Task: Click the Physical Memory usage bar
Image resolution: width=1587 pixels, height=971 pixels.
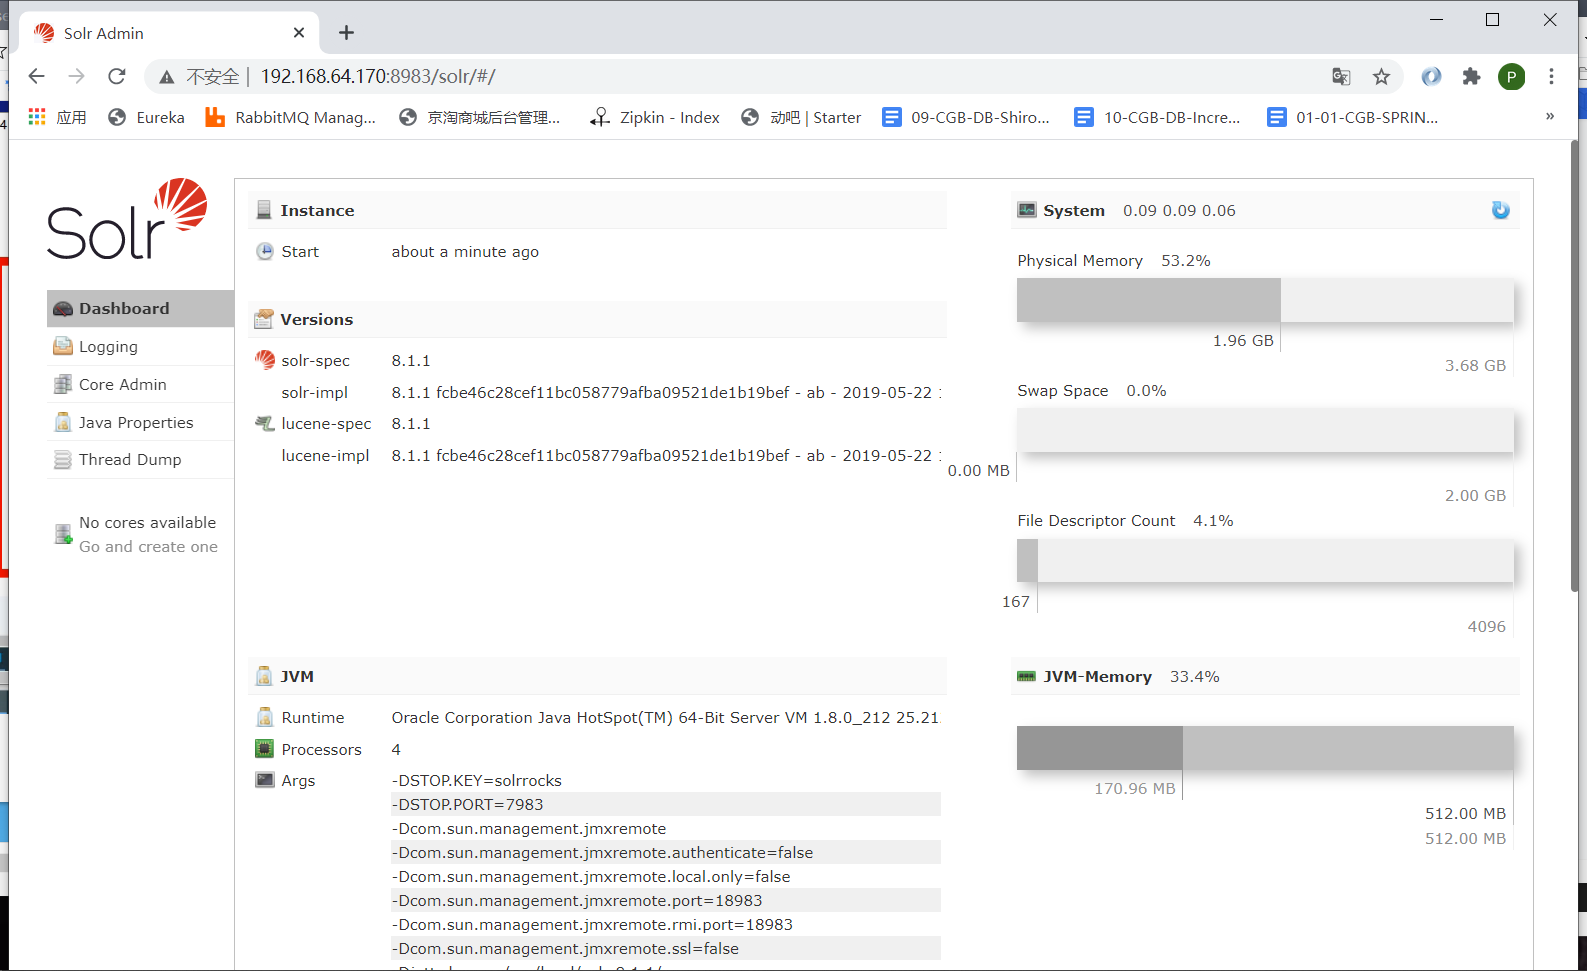Action: 1265,300
